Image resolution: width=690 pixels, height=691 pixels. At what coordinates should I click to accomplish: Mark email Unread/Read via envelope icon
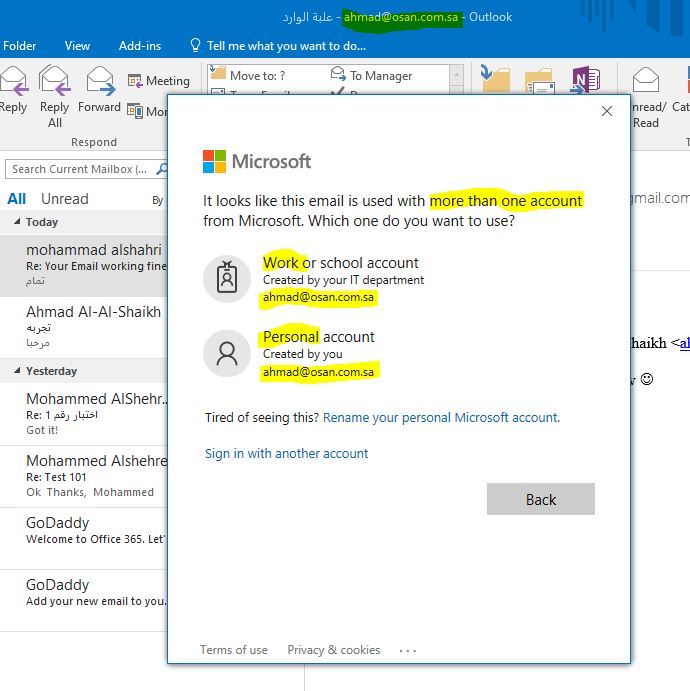tap(645, 80)
